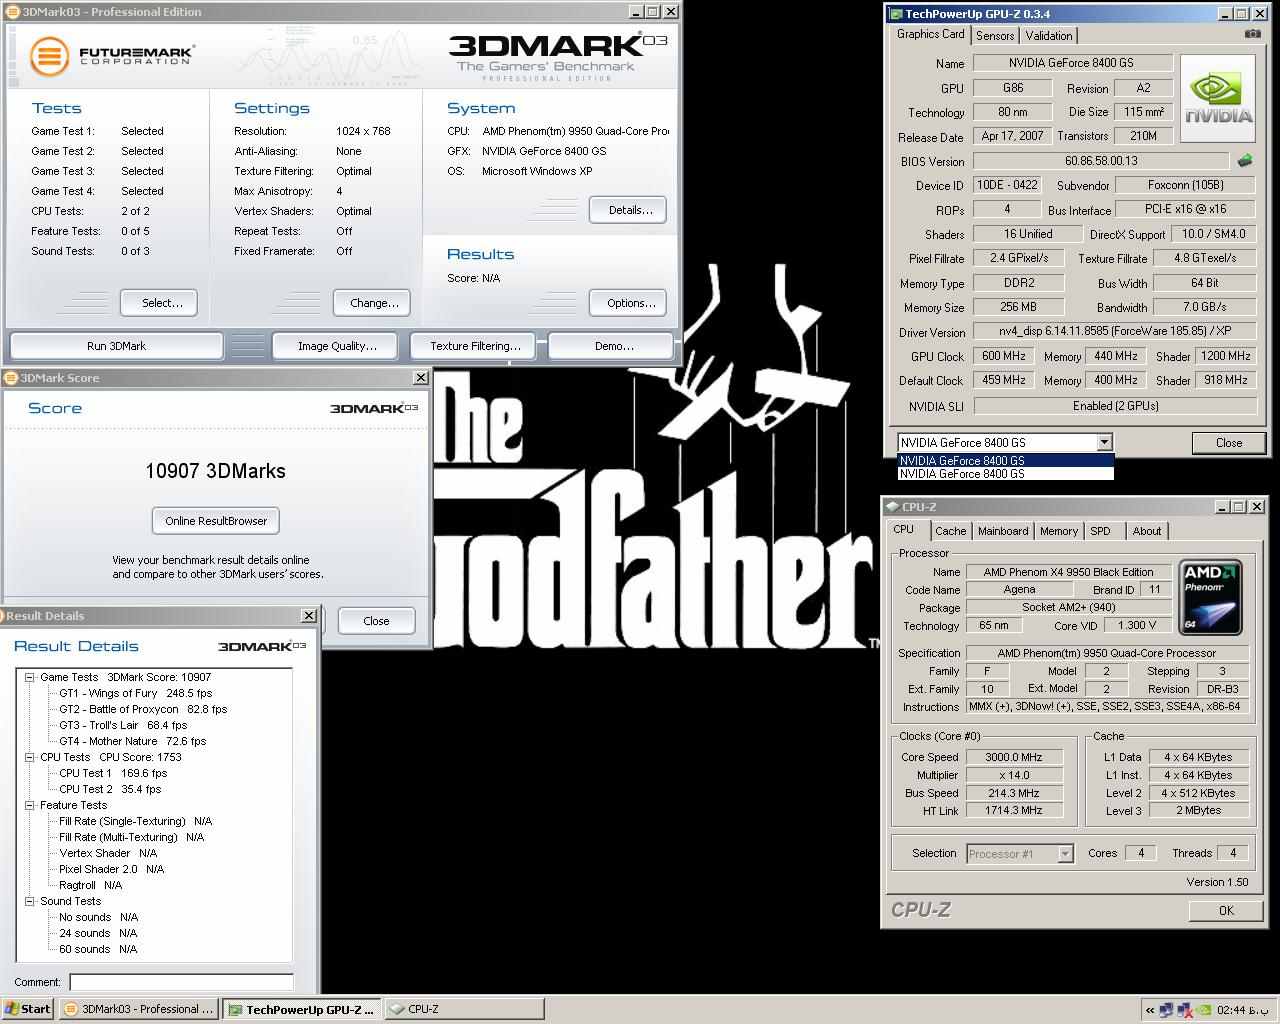Click the Select... tests button
Image resolution: width=1280 pixels, height=1024 pixels.
[x=158, y=303]
